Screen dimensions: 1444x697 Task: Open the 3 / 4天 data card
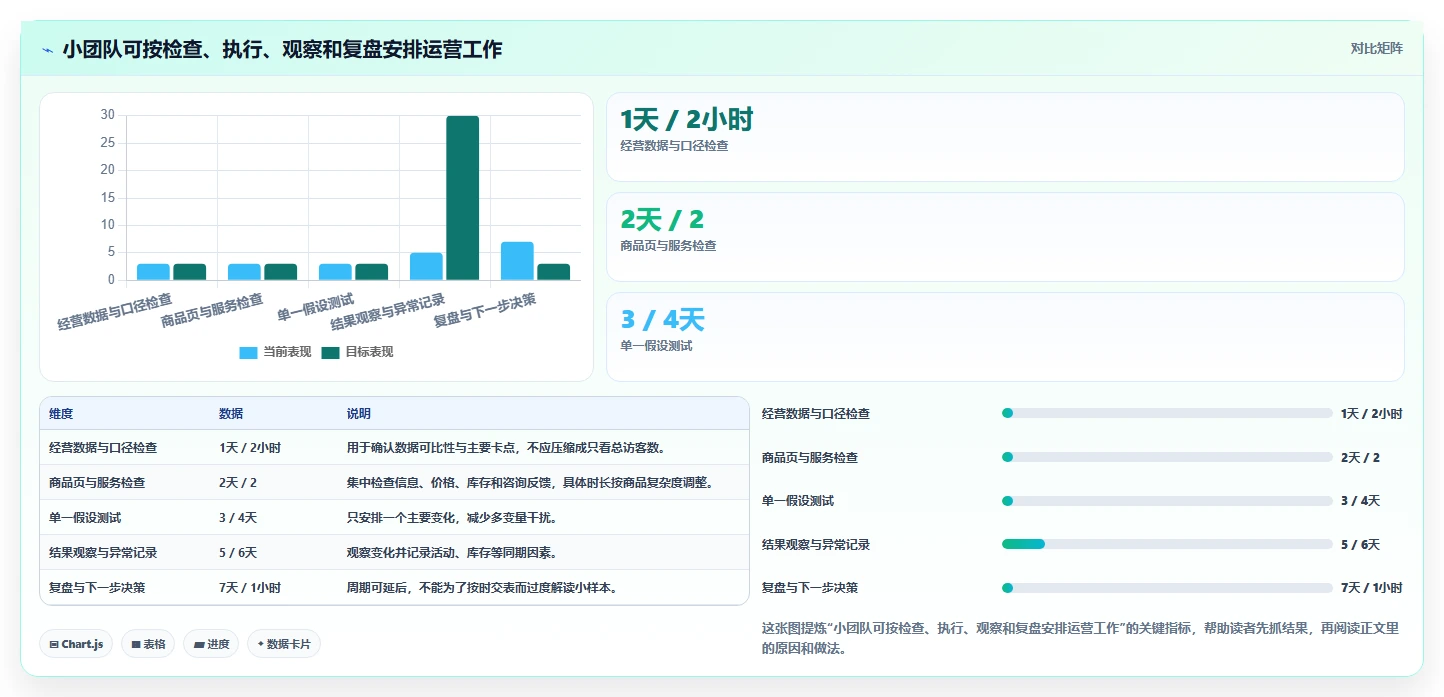pos(1005,337)
